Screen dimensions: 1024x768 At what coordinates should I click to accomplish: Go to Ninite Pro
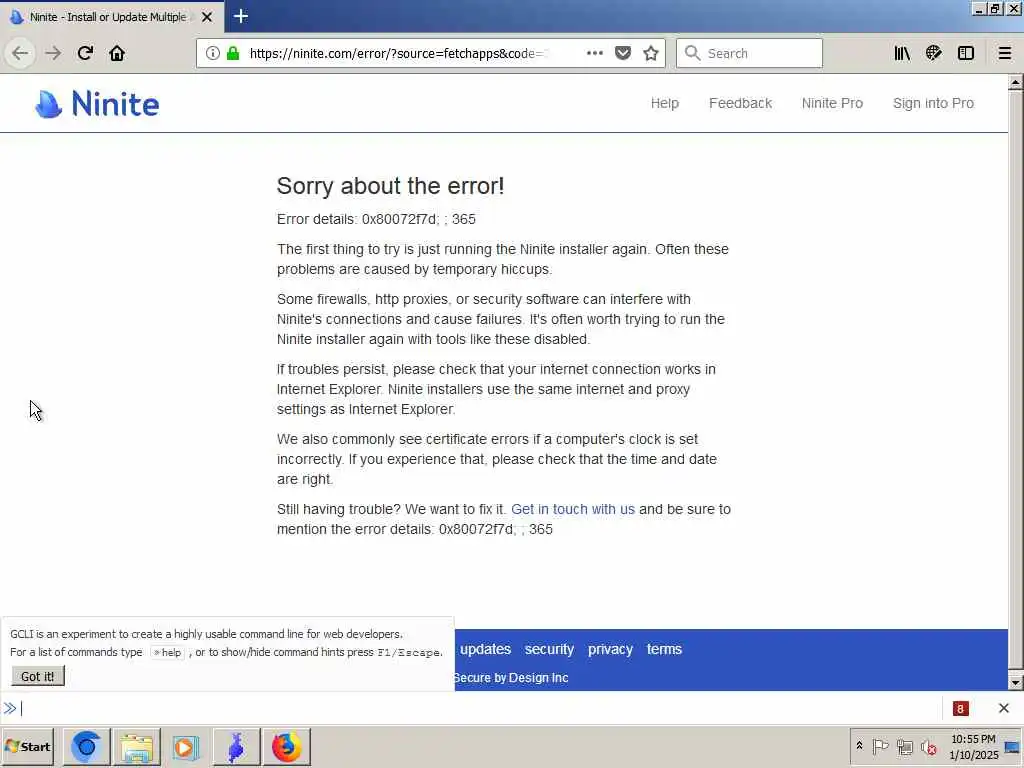pyautogui.click(x=832, y=103)
